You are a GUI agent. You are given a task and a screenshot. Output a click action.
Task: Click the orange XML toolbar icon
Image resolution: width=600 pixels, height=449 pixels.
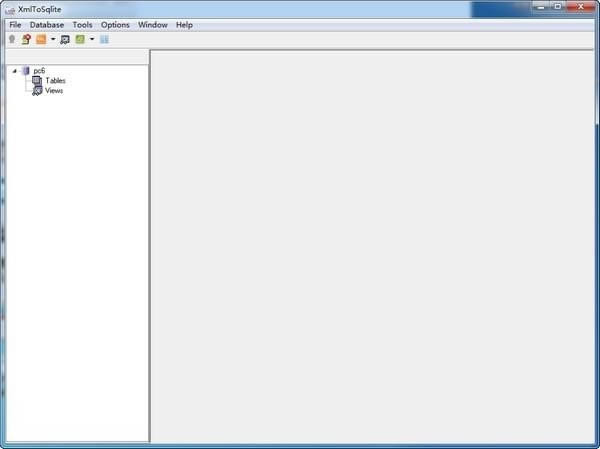click(x=41, y=39)
